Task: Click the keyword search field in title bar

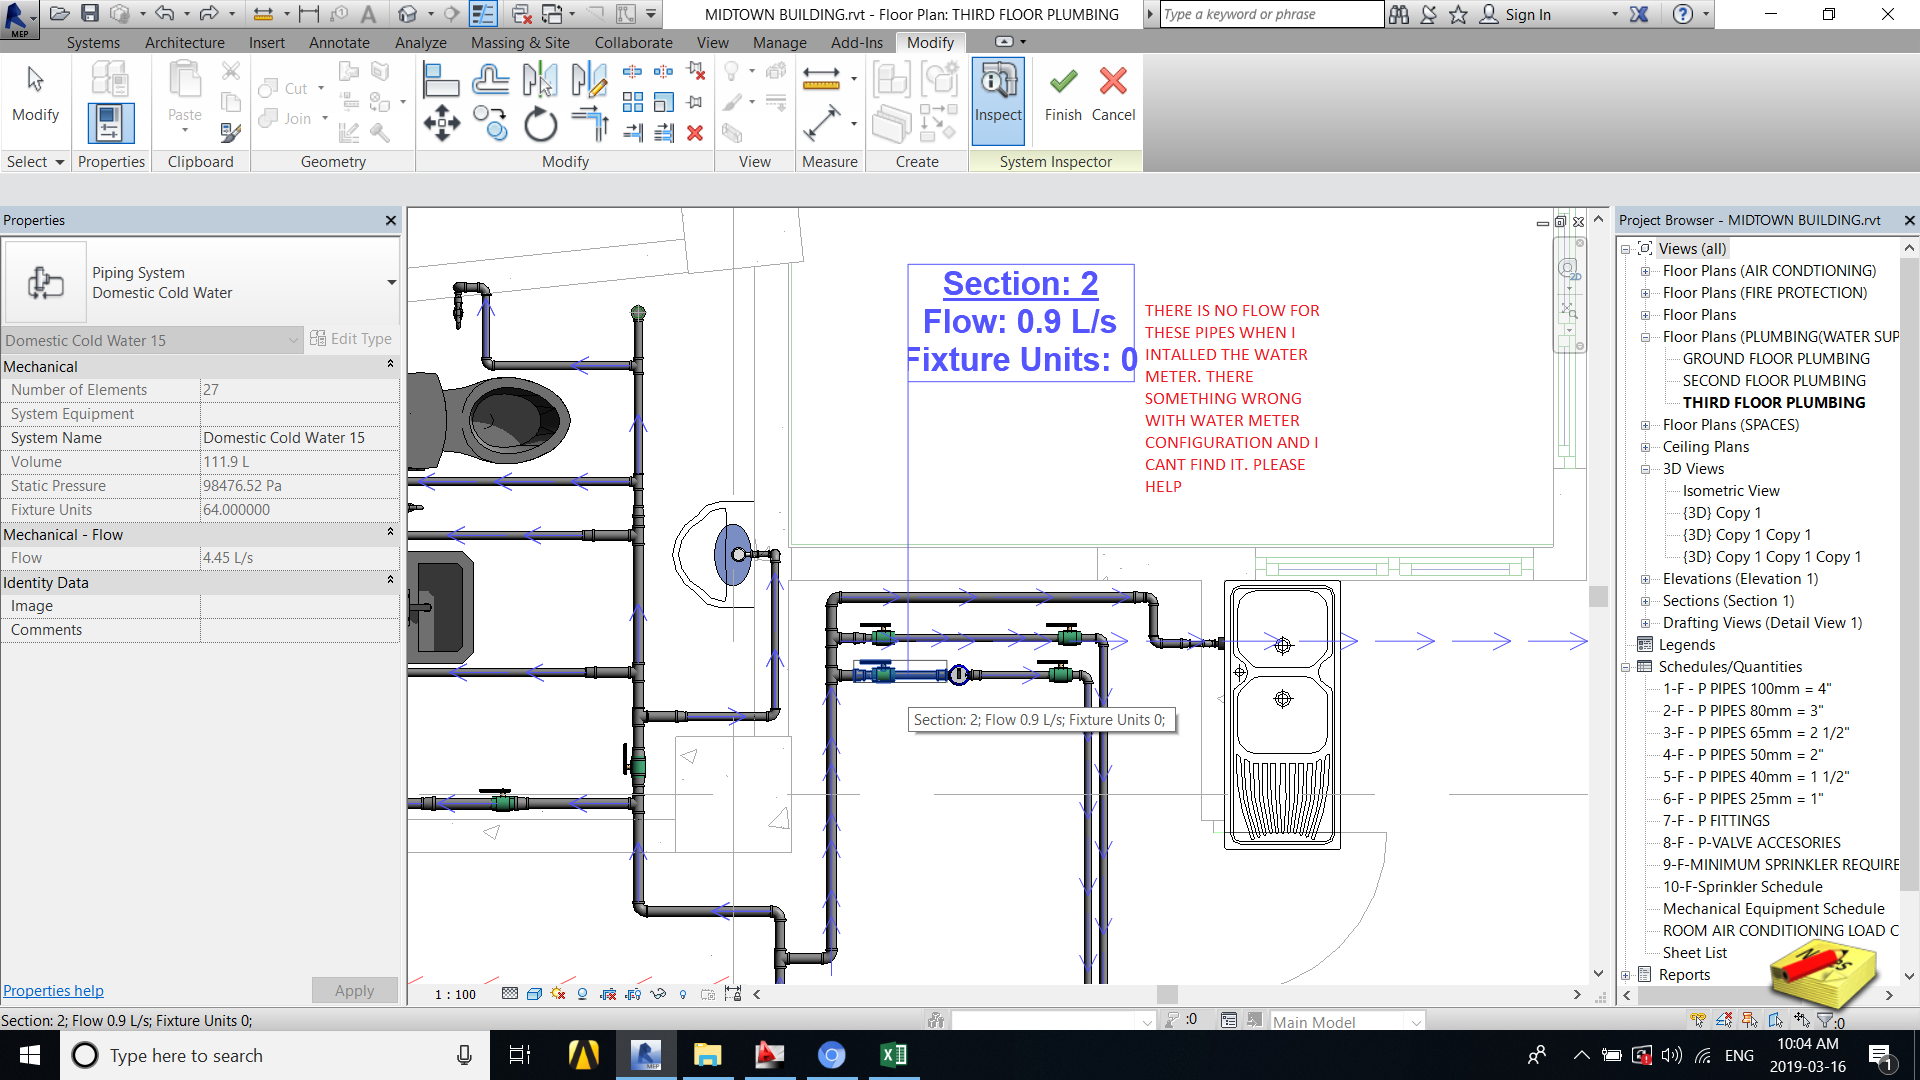Action: tap(1270, 14)
